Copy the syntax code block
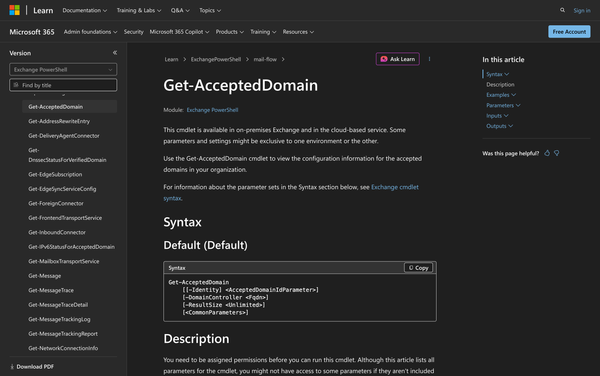This screenshot has width=600, height=376. coord(419,268)
